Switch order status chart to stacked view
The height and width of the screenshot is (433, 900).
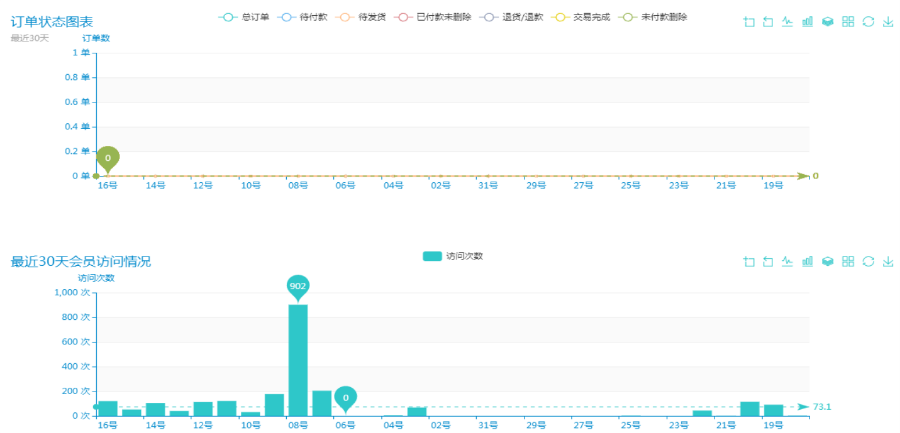(x=828, y=22)
